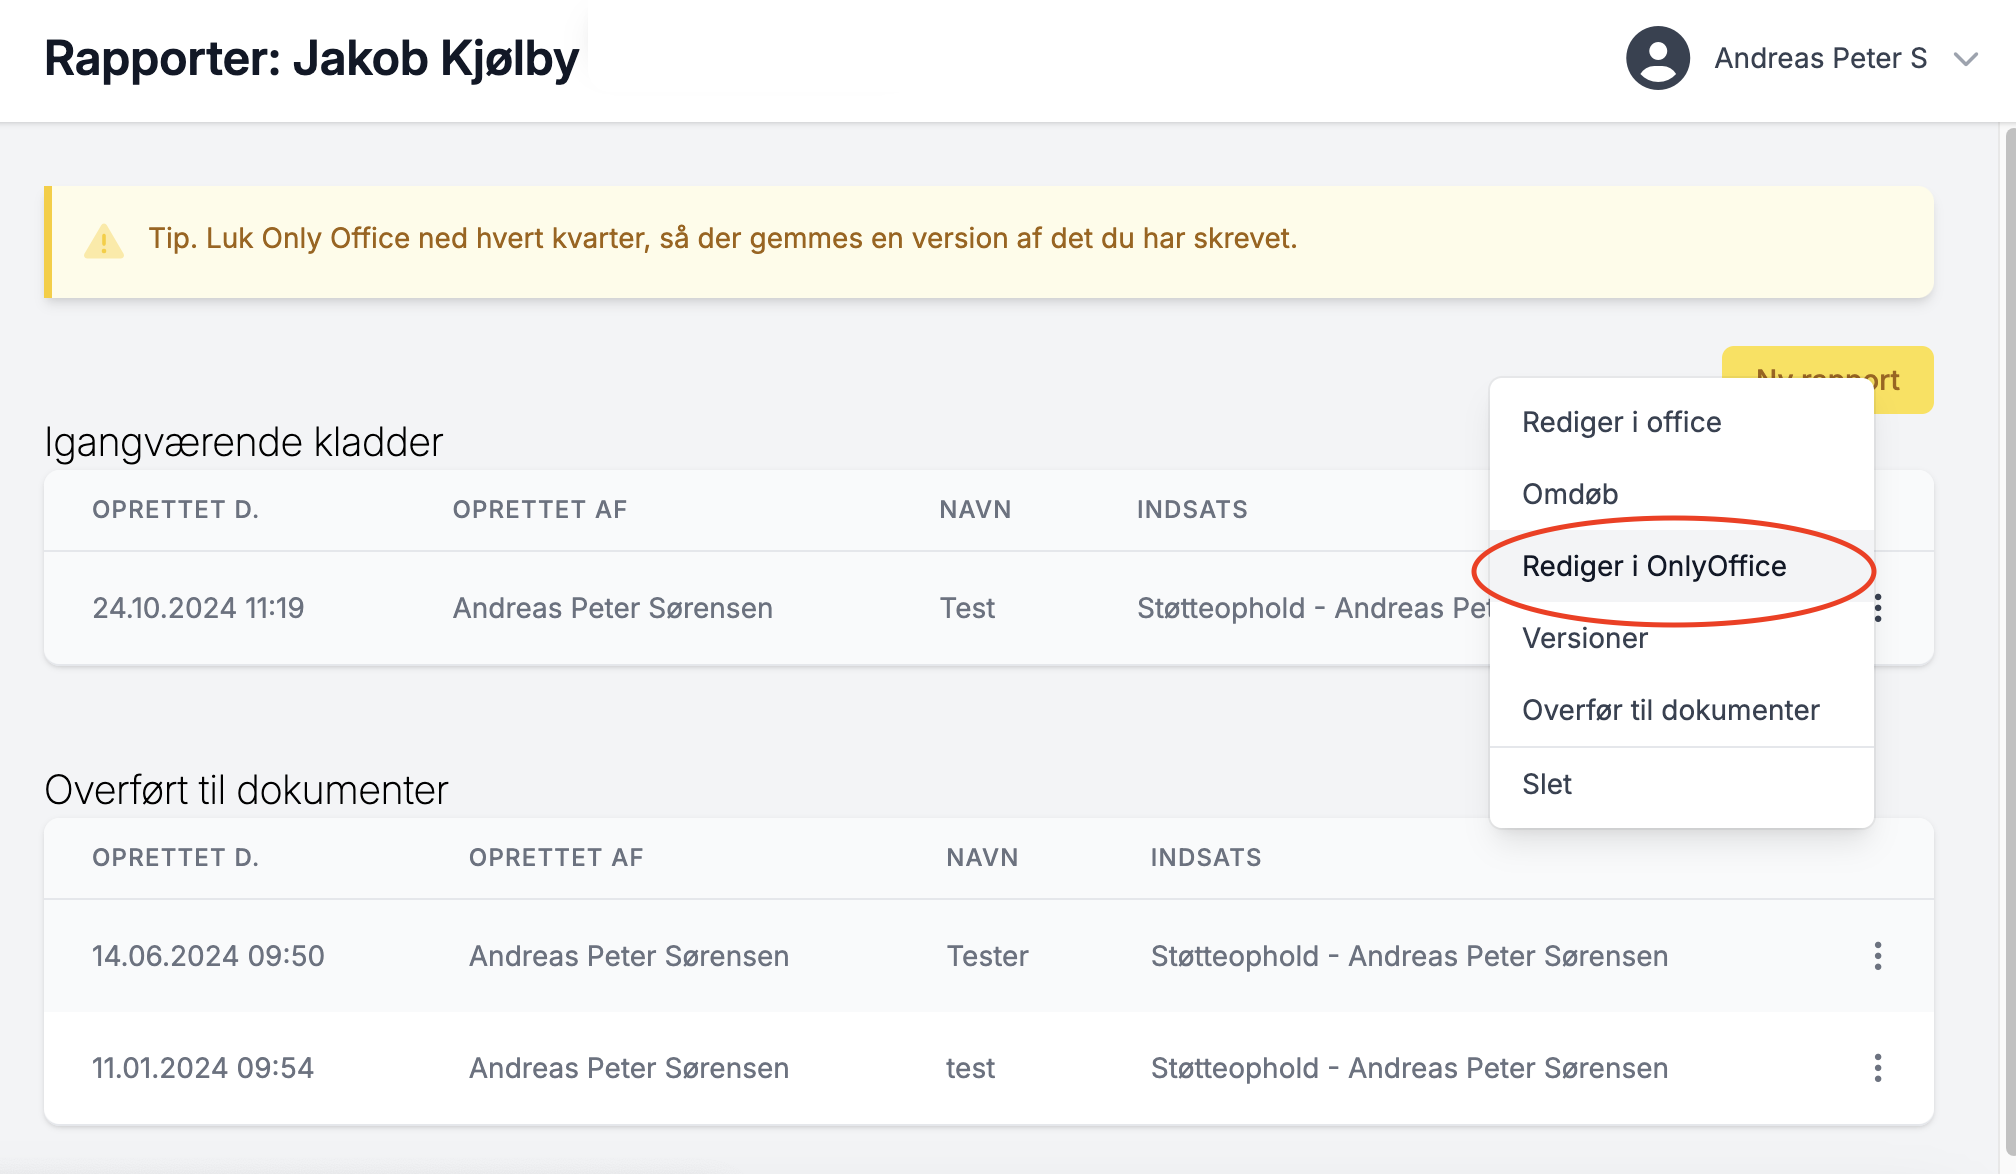The height and width of the screenshot is (1174, 2016).
Task: Choose Omdøb from the context menu
Action: [1570, 494]
